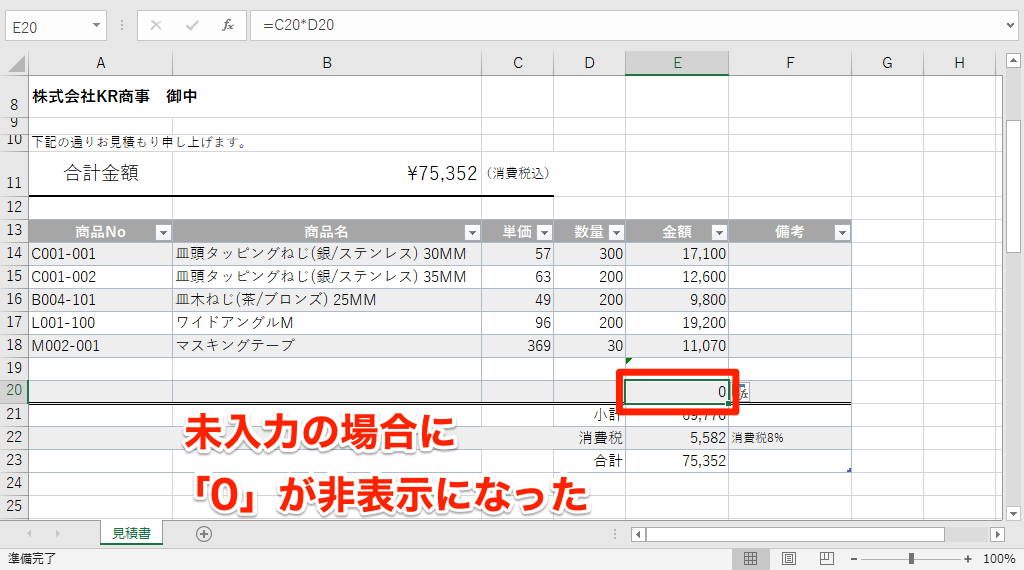
Task: Click the horizontal scrollbar thumb
Action: click(x=795, y=535)
